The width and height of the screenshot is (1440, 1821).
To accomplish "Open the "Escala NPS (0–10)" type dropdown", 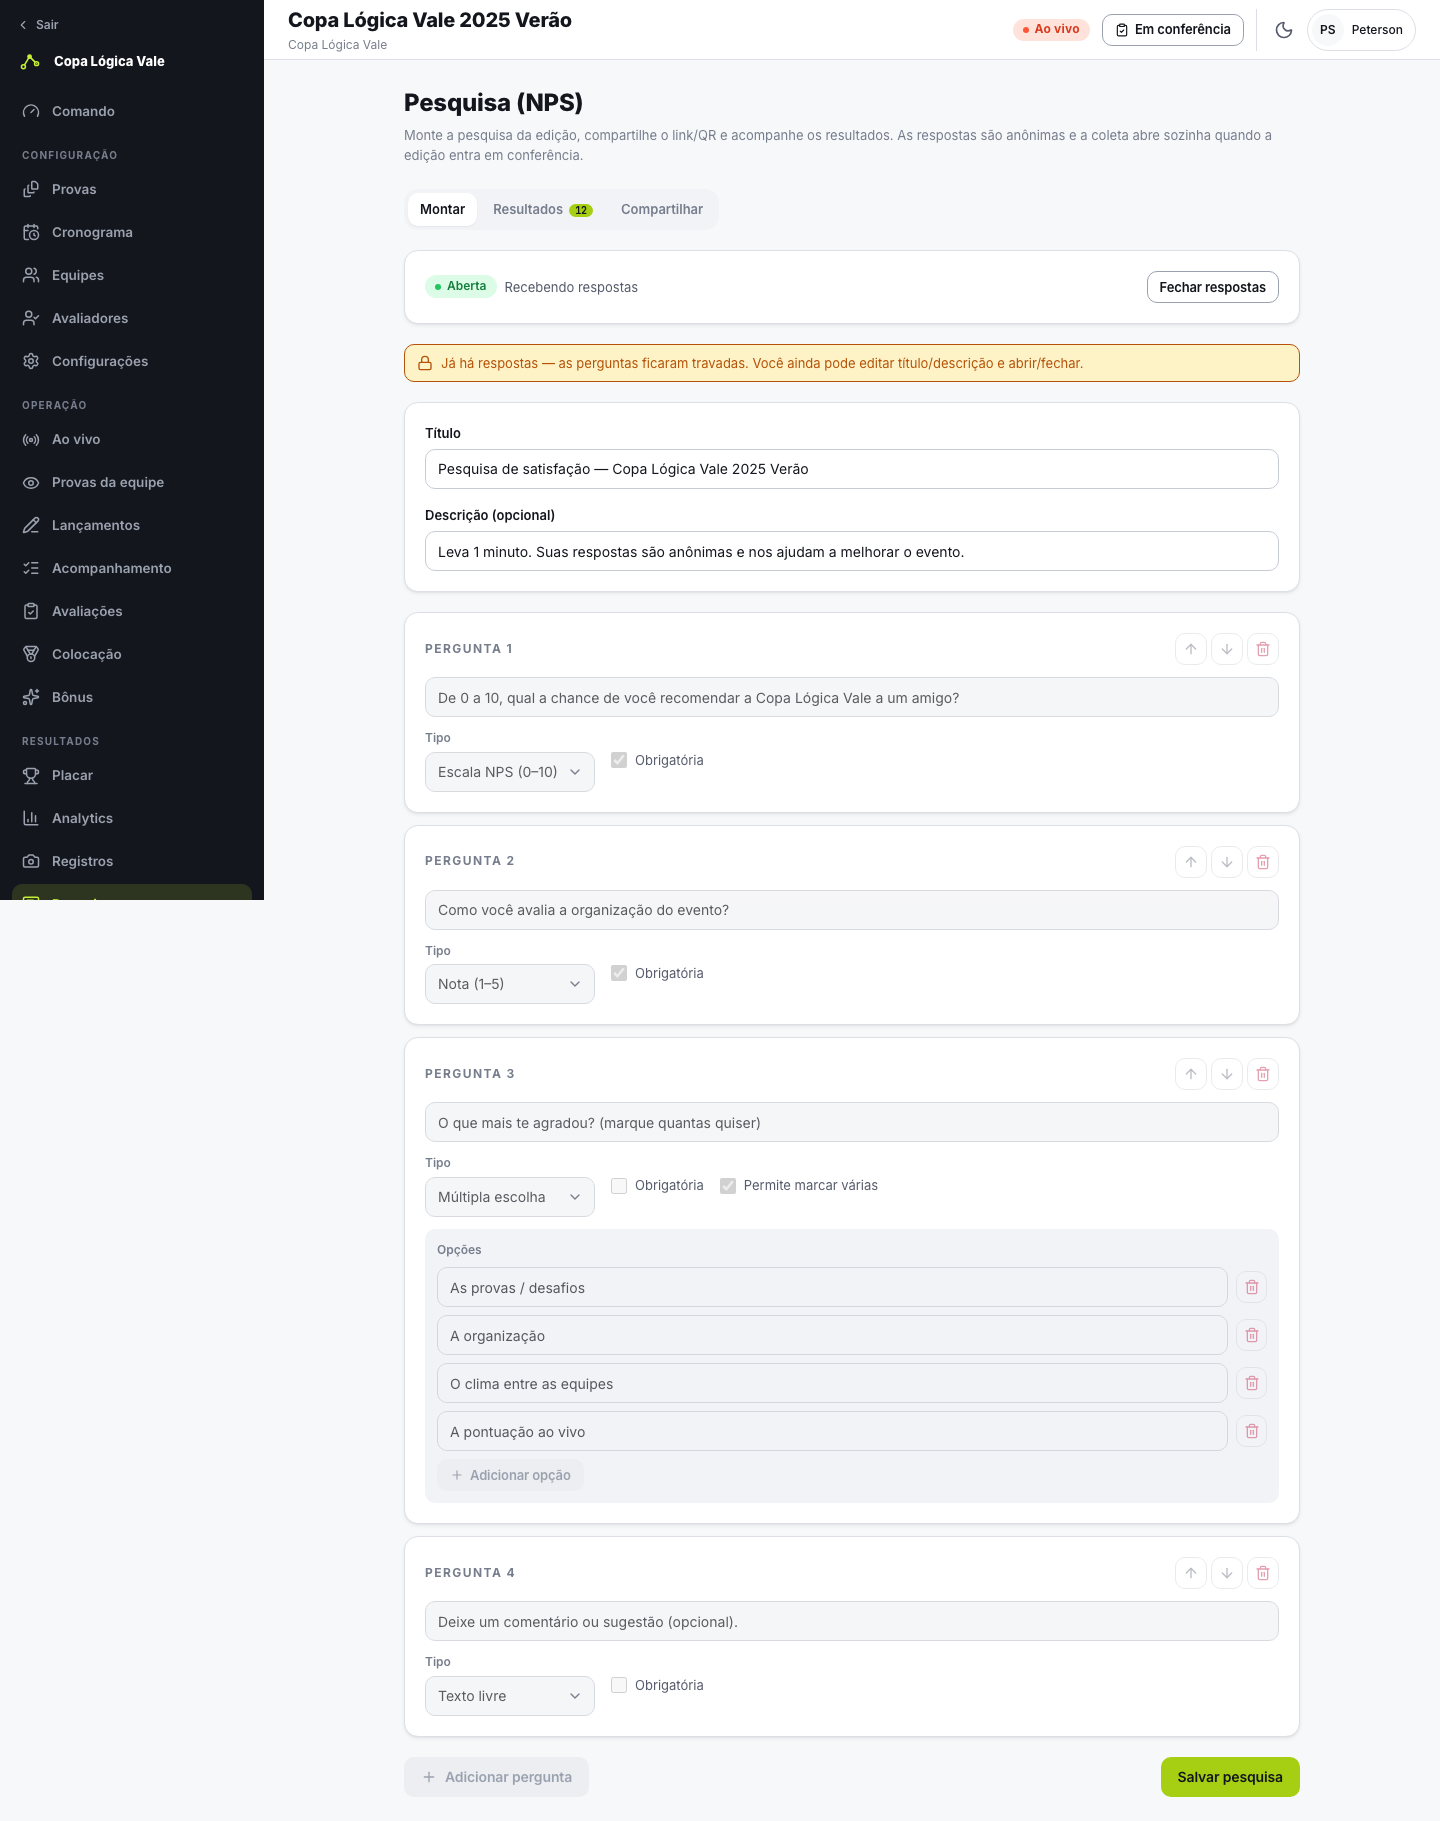I will pos(510,772).
